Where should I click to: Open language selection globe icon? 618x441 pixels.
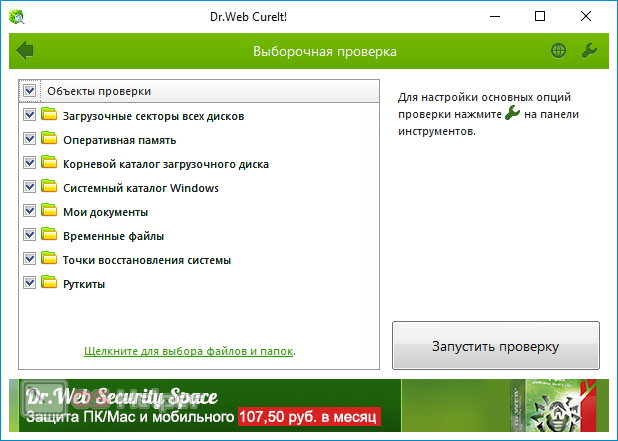(x=558, y=51)
